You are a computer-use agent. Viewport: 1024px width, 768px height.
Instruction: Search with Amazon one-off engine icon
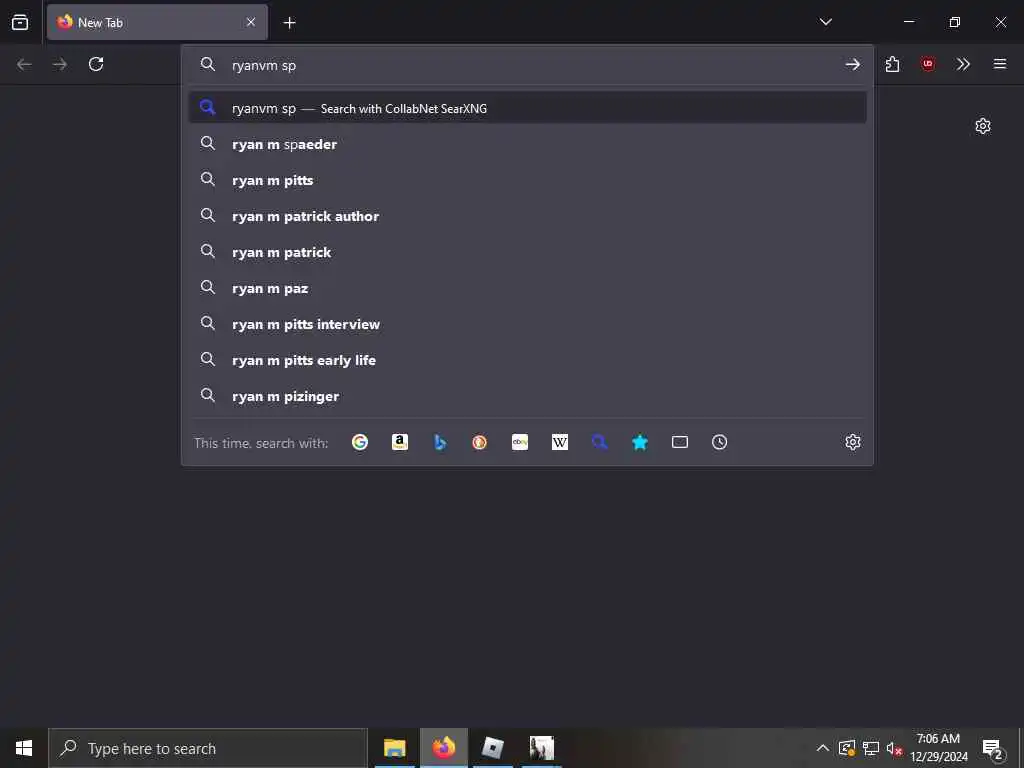pos(400,442)
